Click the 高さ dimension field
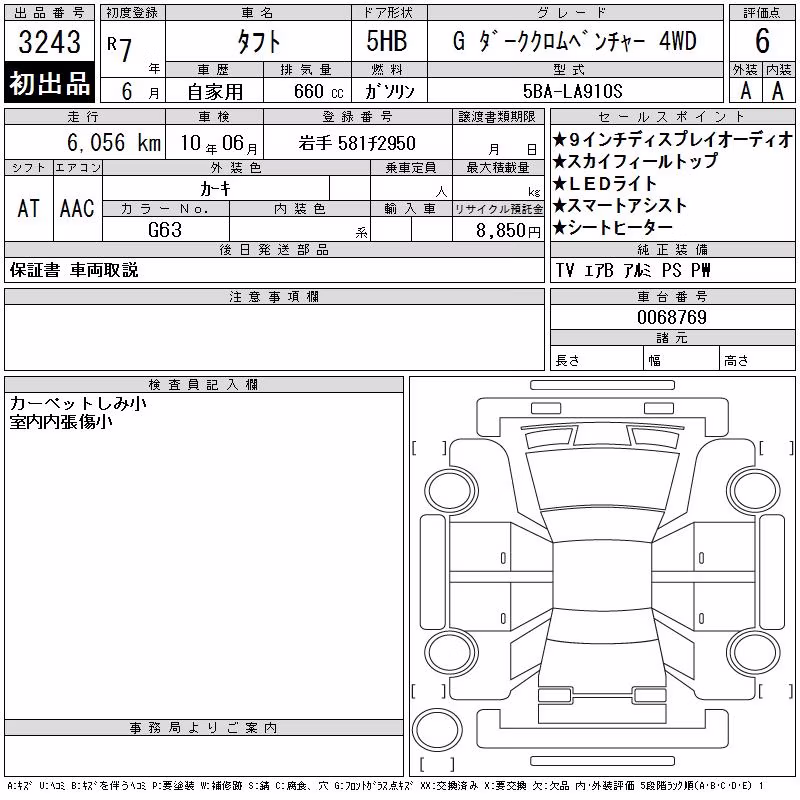This screenshot has height=800, width=800. click(x=757, y=360)
